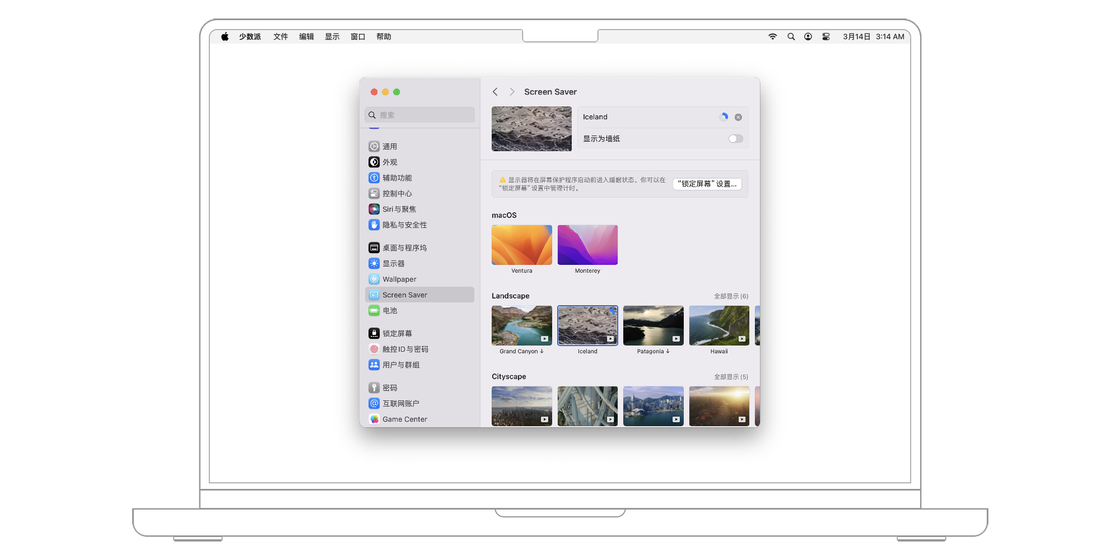Open the 显示 menu
Image resolution: width=1120 pixels, height=560 pixels.
coord(332,36)
